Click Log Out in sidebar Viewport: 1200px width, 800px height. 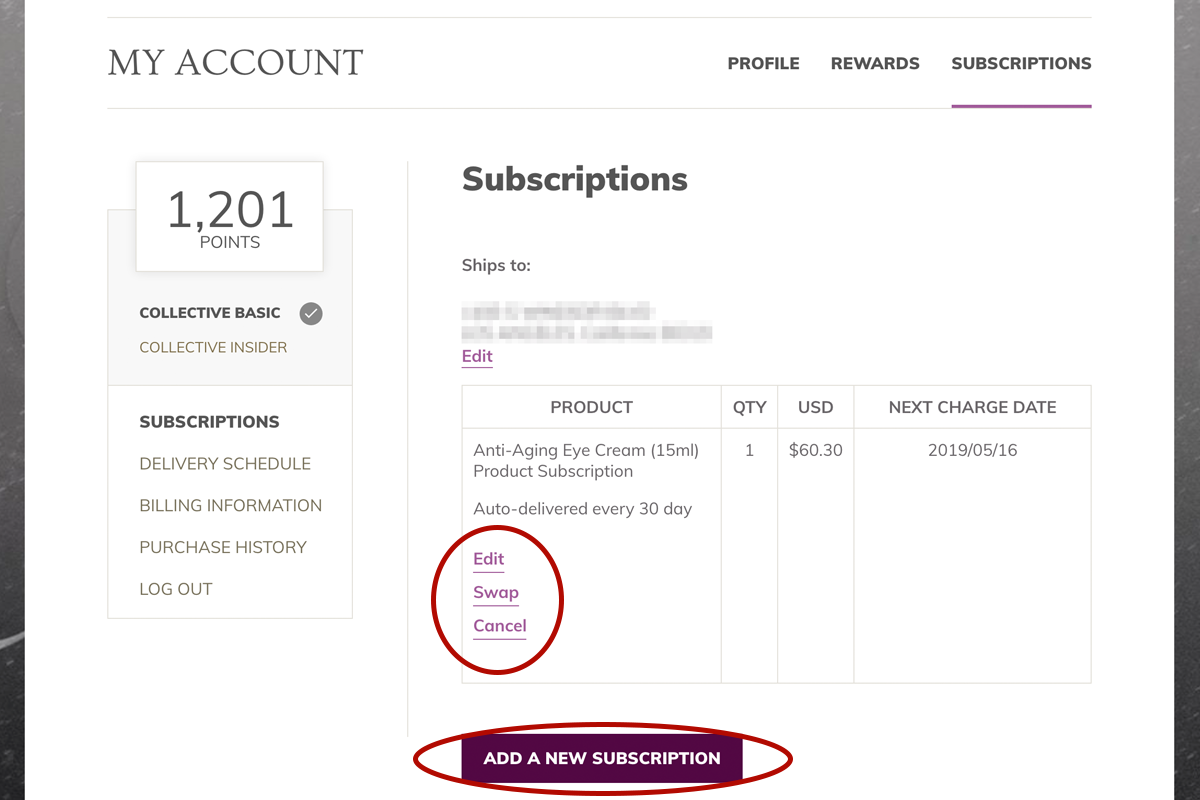click(x=176, y=590)
